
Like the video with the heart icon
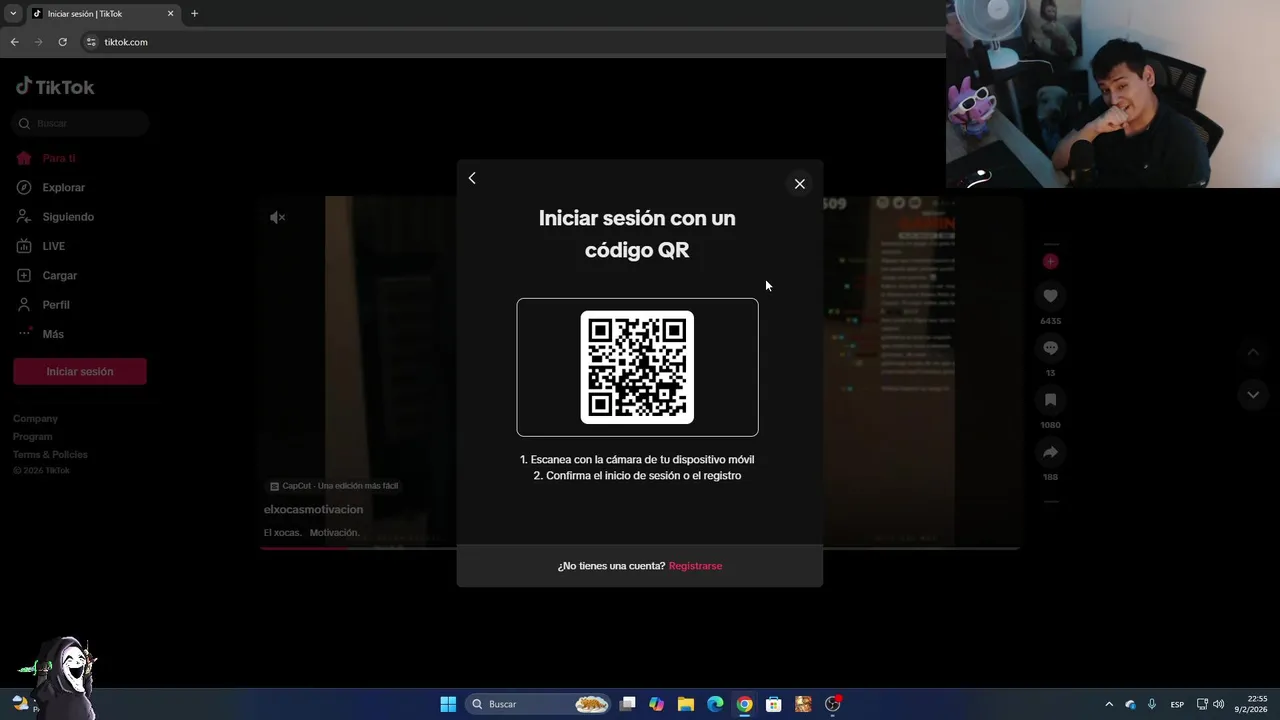coord(1050,296)
